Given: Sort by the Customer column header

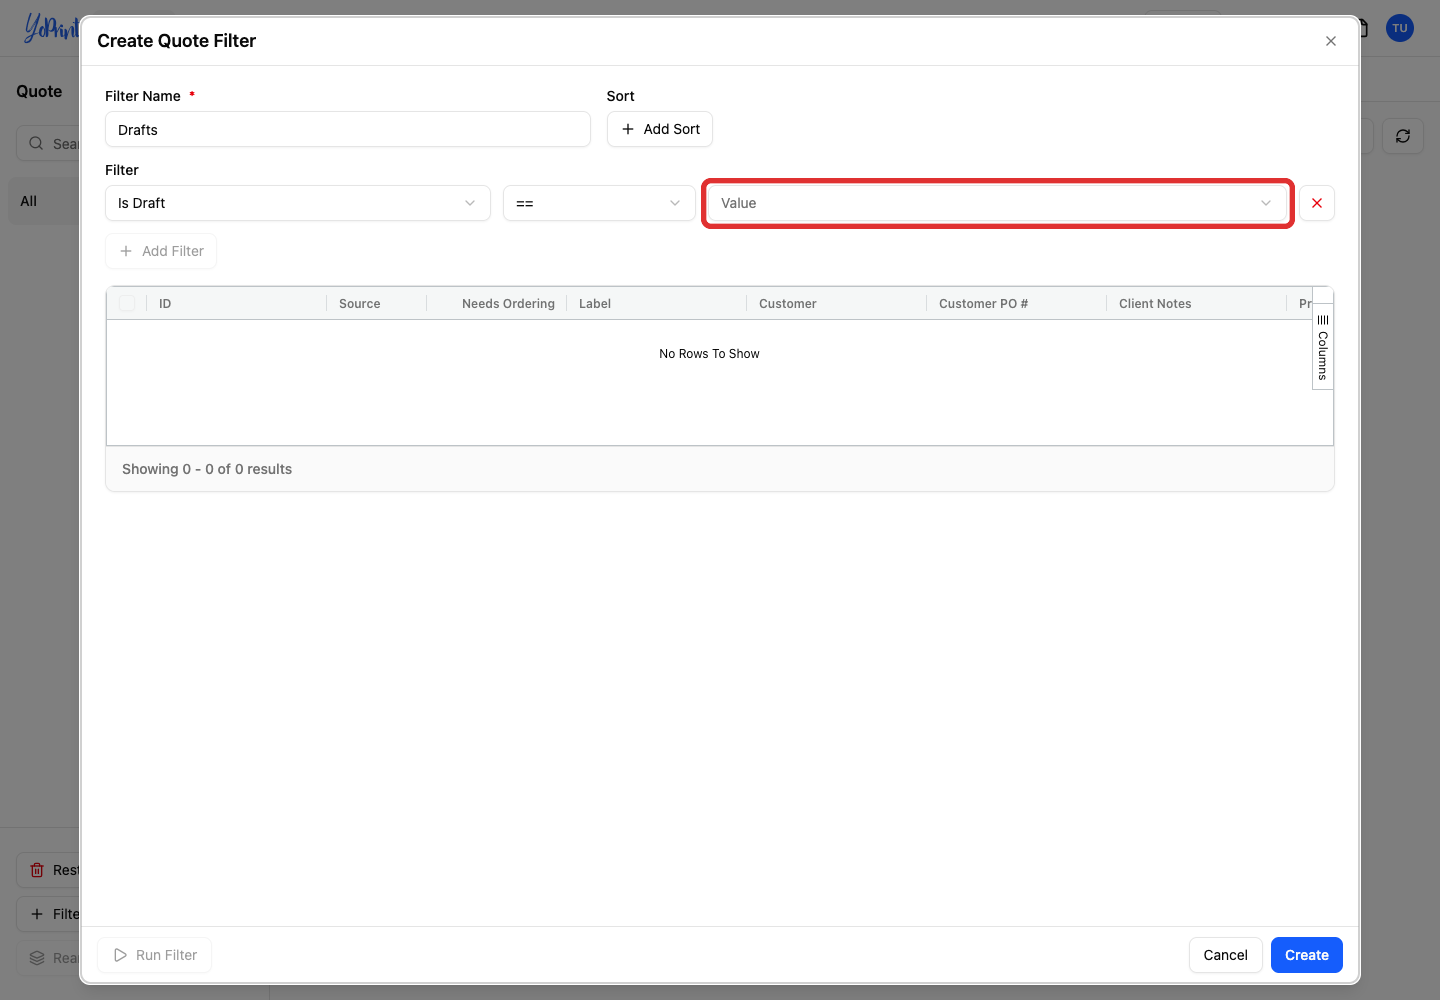Looking at the screenshot, I should pos(836,303).
